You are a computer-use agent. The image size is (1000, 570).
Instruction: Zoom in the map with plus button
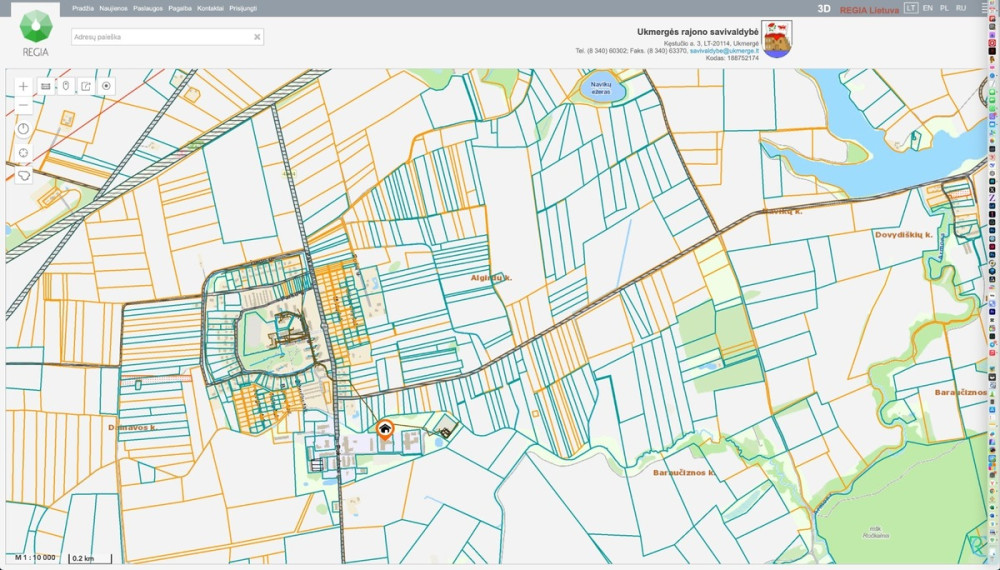pyautogui.click(x=24, y=86)
